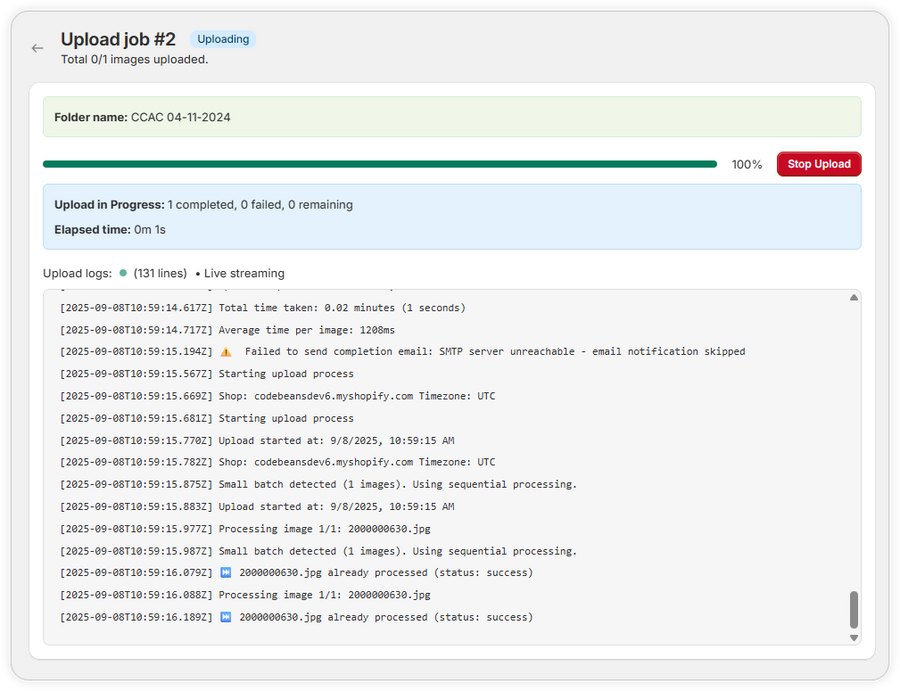Click the green upload progress bar
The image size is (900, 691).
tap(380, 164)
